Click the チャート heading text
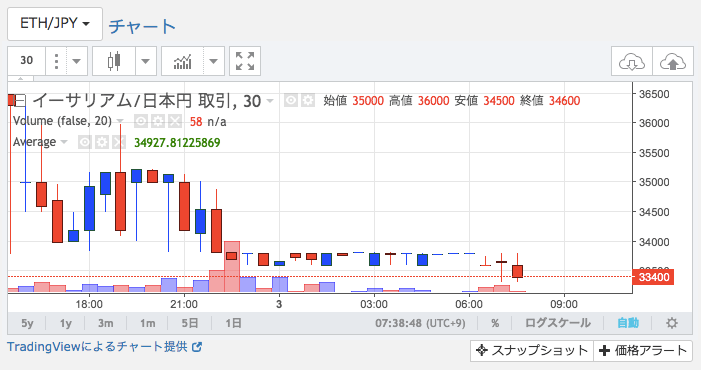The height and width of the screenshot is (370, 701). click(142, 26)
